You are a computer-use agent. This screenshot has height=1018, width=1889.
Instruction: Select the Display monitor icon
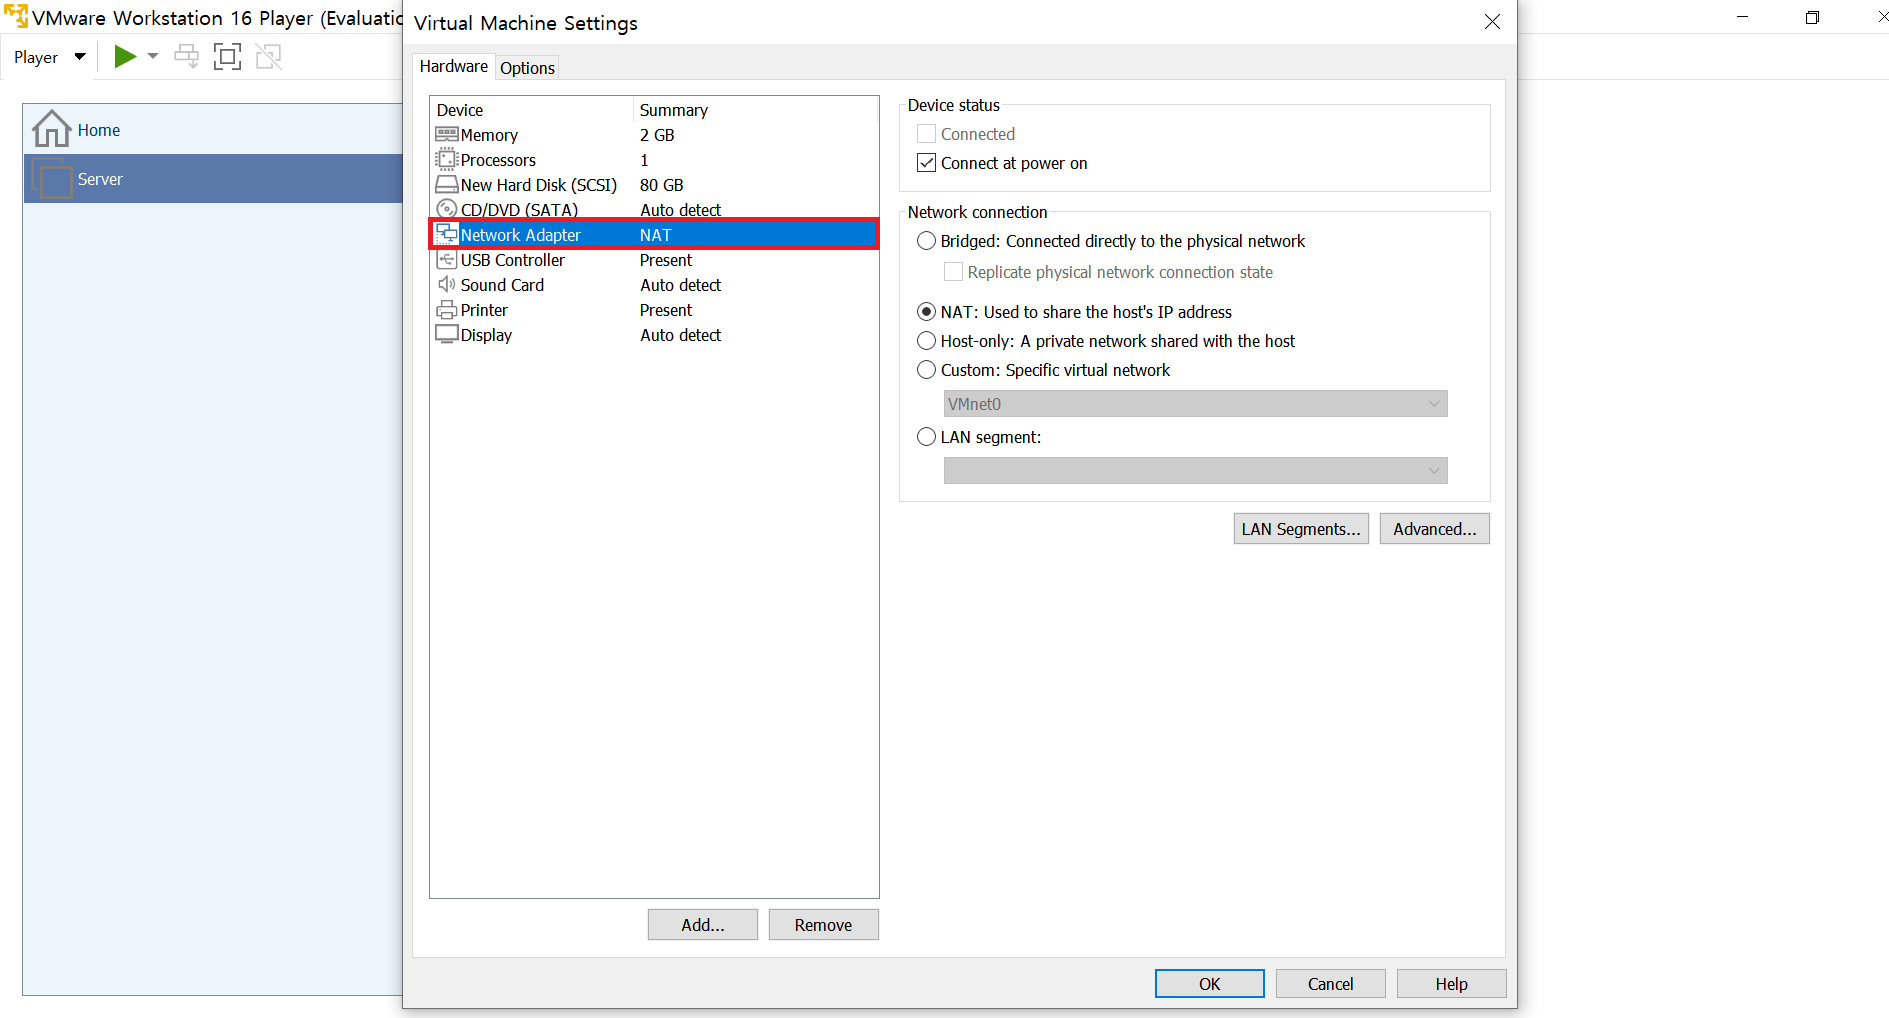[x=447, y=334]
